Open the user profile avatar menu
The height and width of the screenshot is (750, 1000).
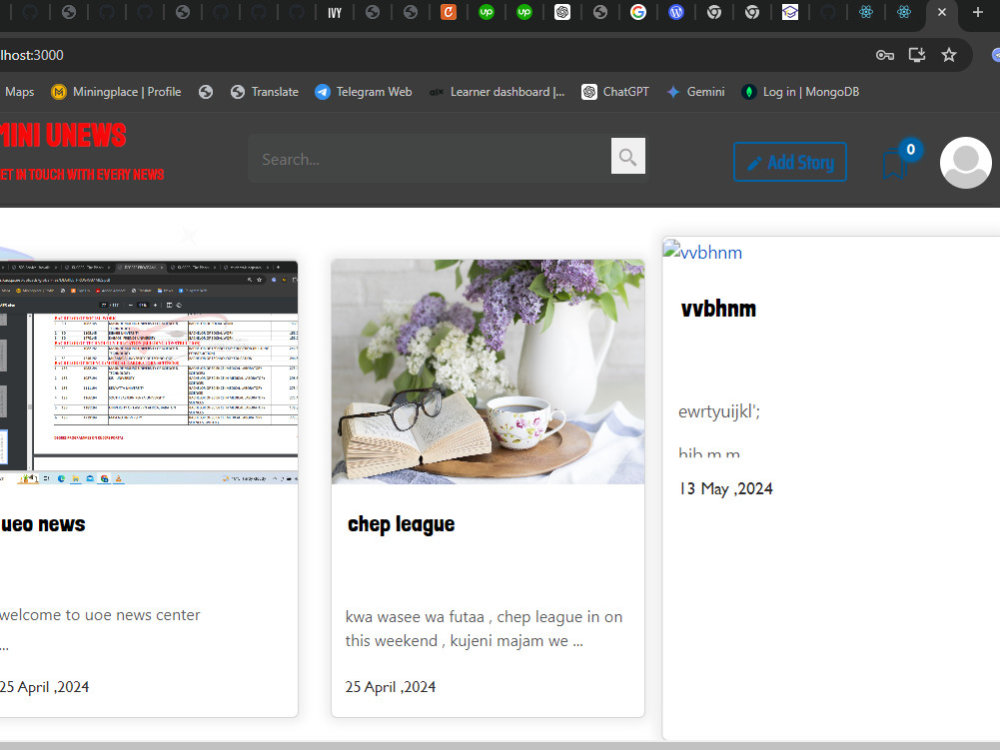coord(964,162)
